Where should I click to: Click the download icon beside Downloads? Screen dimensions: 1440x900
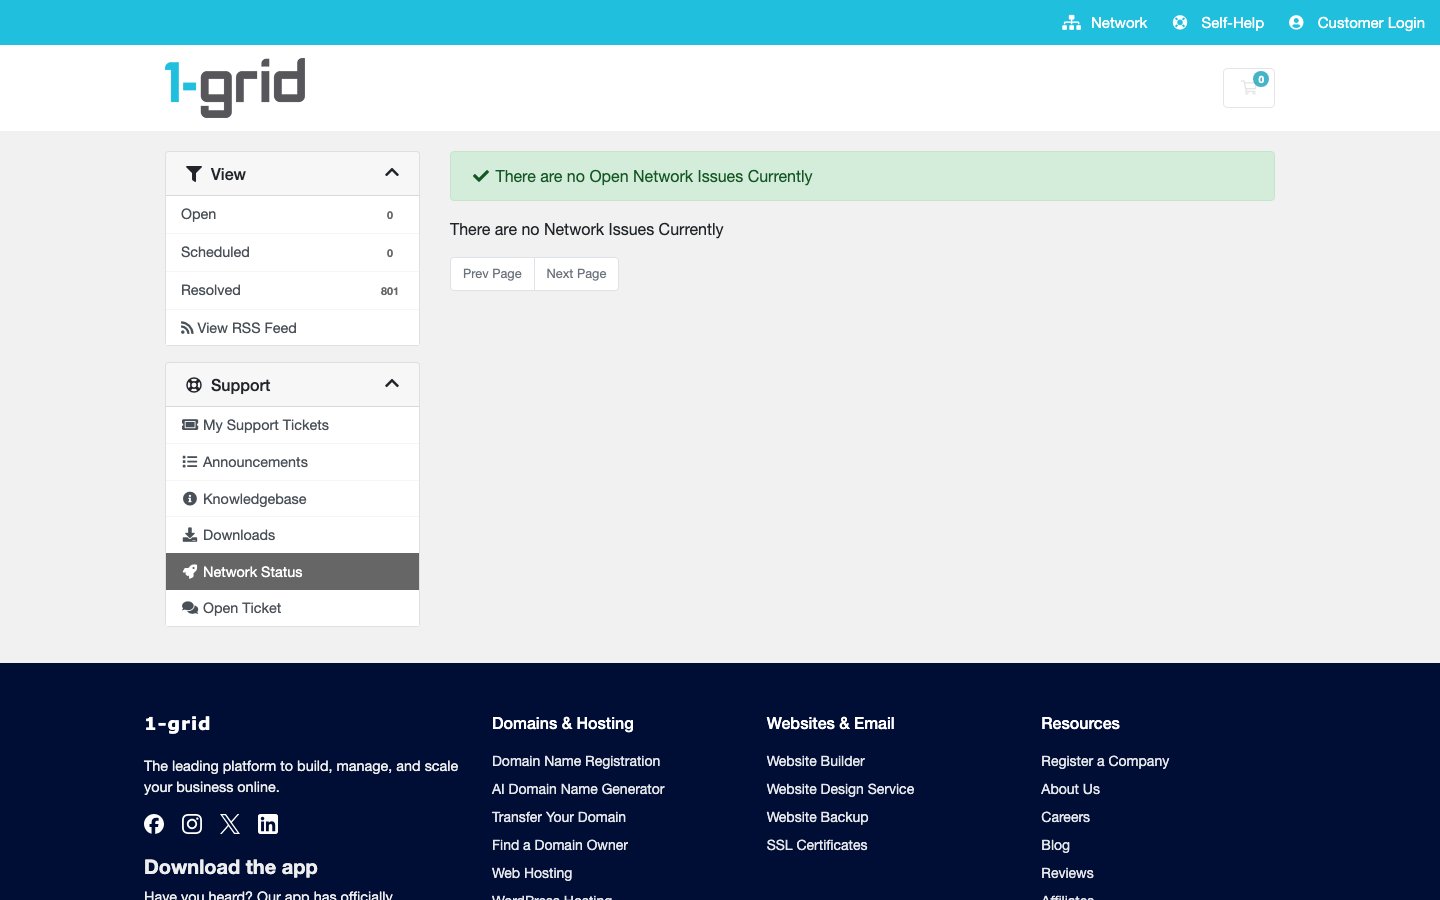click(190, 535)
